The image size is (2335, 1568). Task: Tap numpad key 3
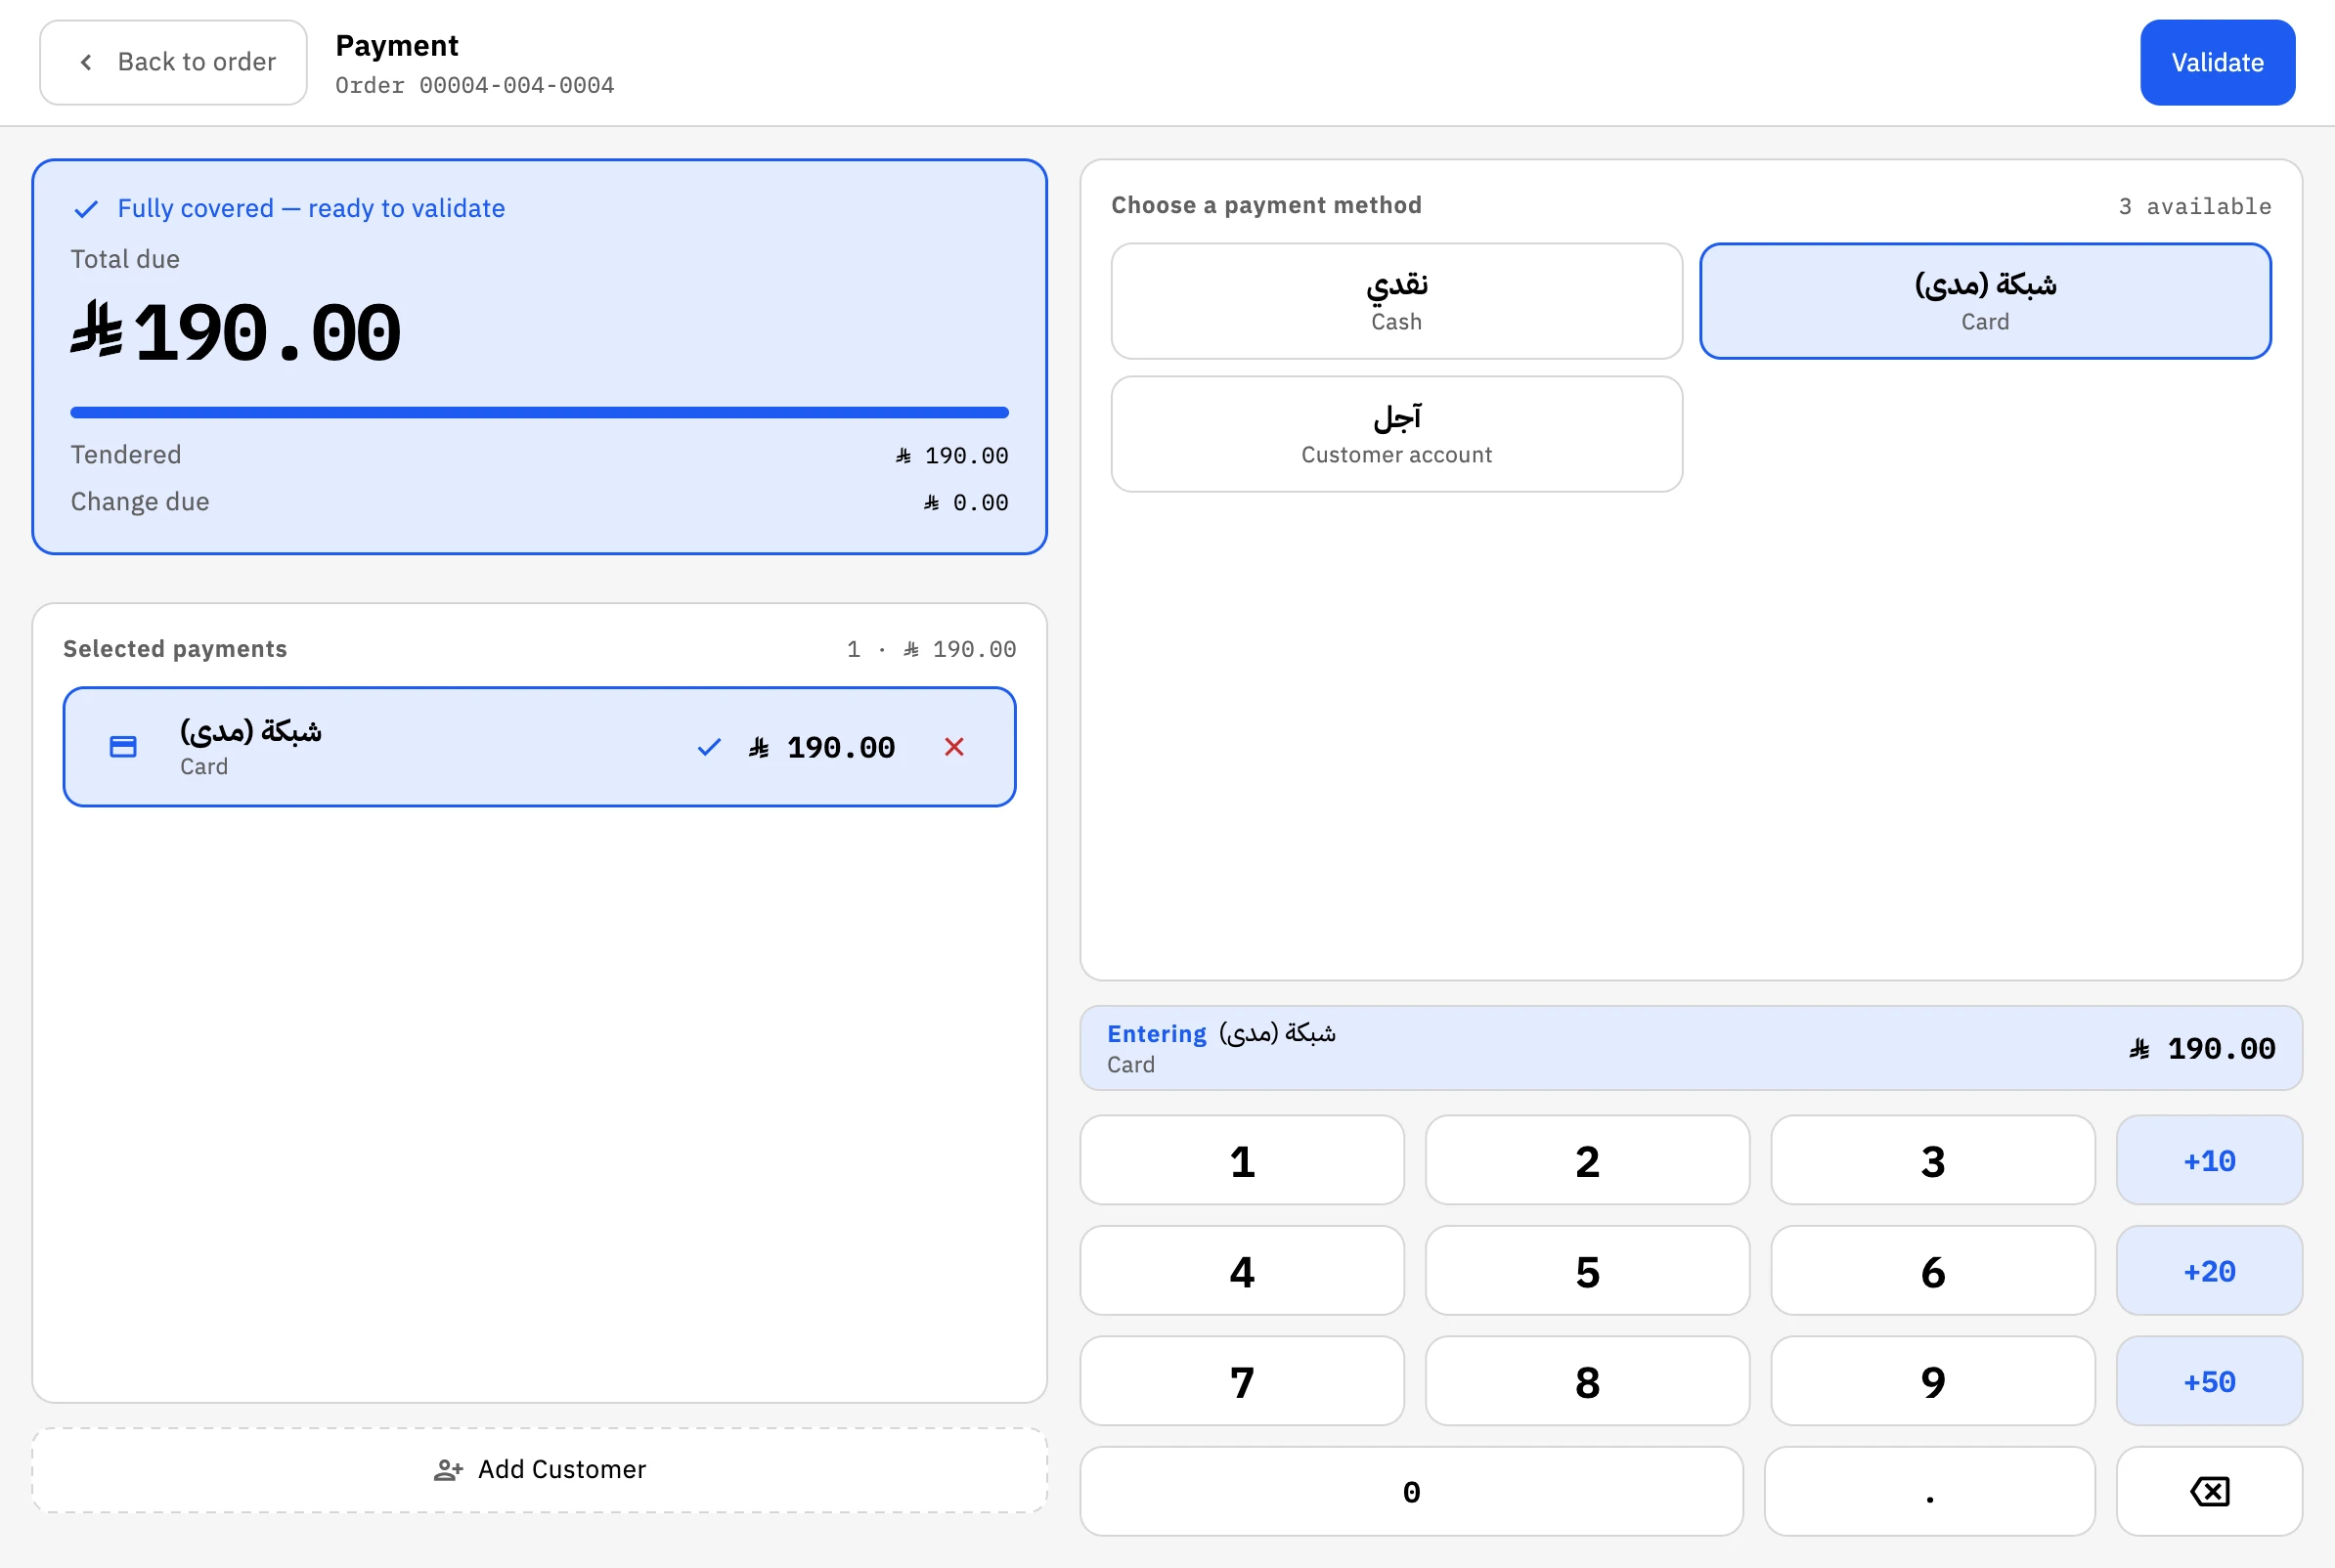(x=1932, y=1161)
